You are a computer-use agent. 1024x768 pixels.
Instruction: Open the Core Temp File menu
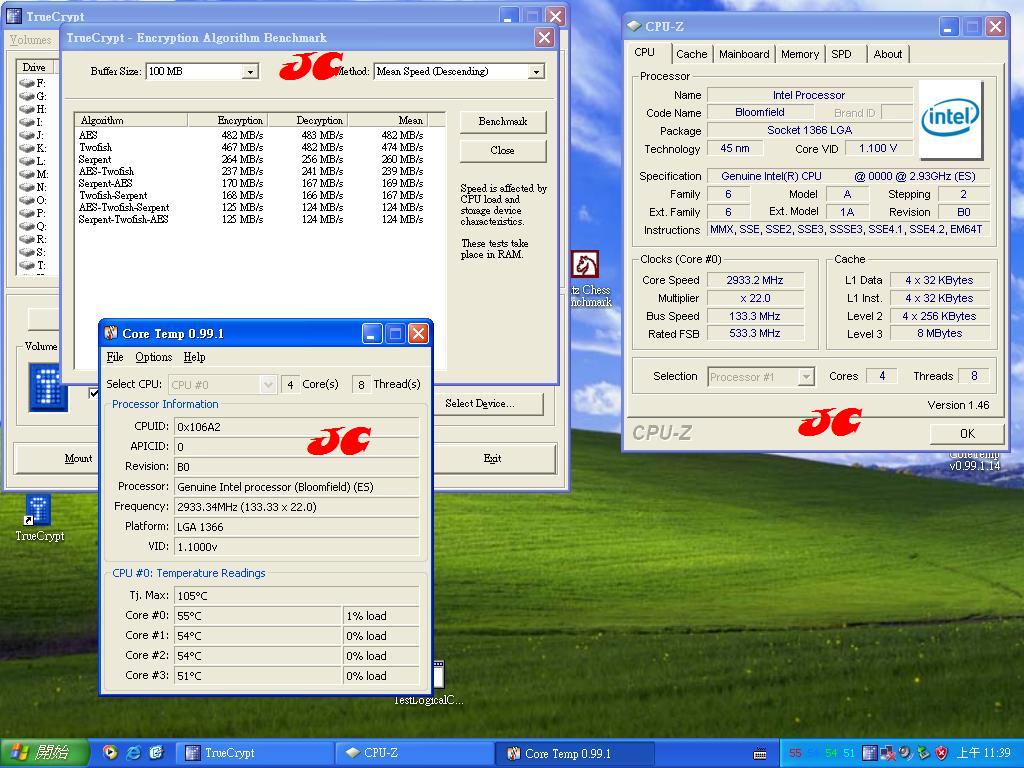coord(115,357)
